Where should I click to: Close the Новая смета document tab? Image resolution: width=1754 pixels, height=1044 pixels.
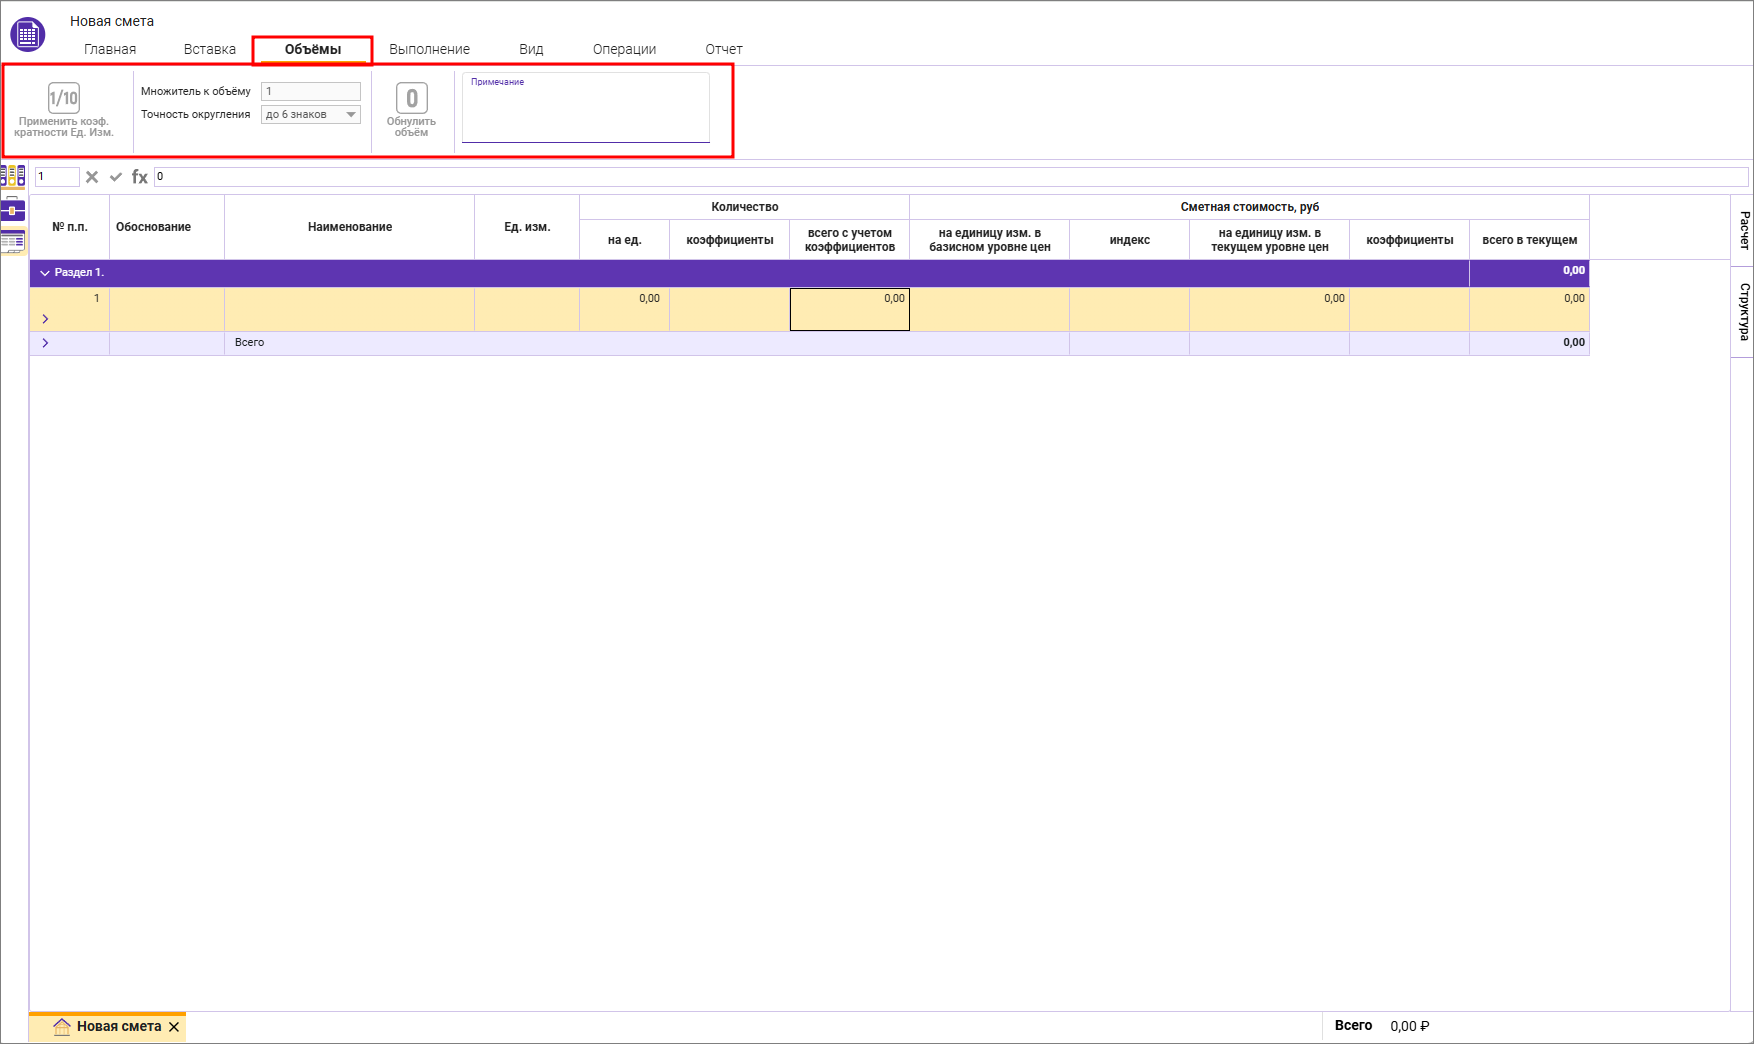174,1027
